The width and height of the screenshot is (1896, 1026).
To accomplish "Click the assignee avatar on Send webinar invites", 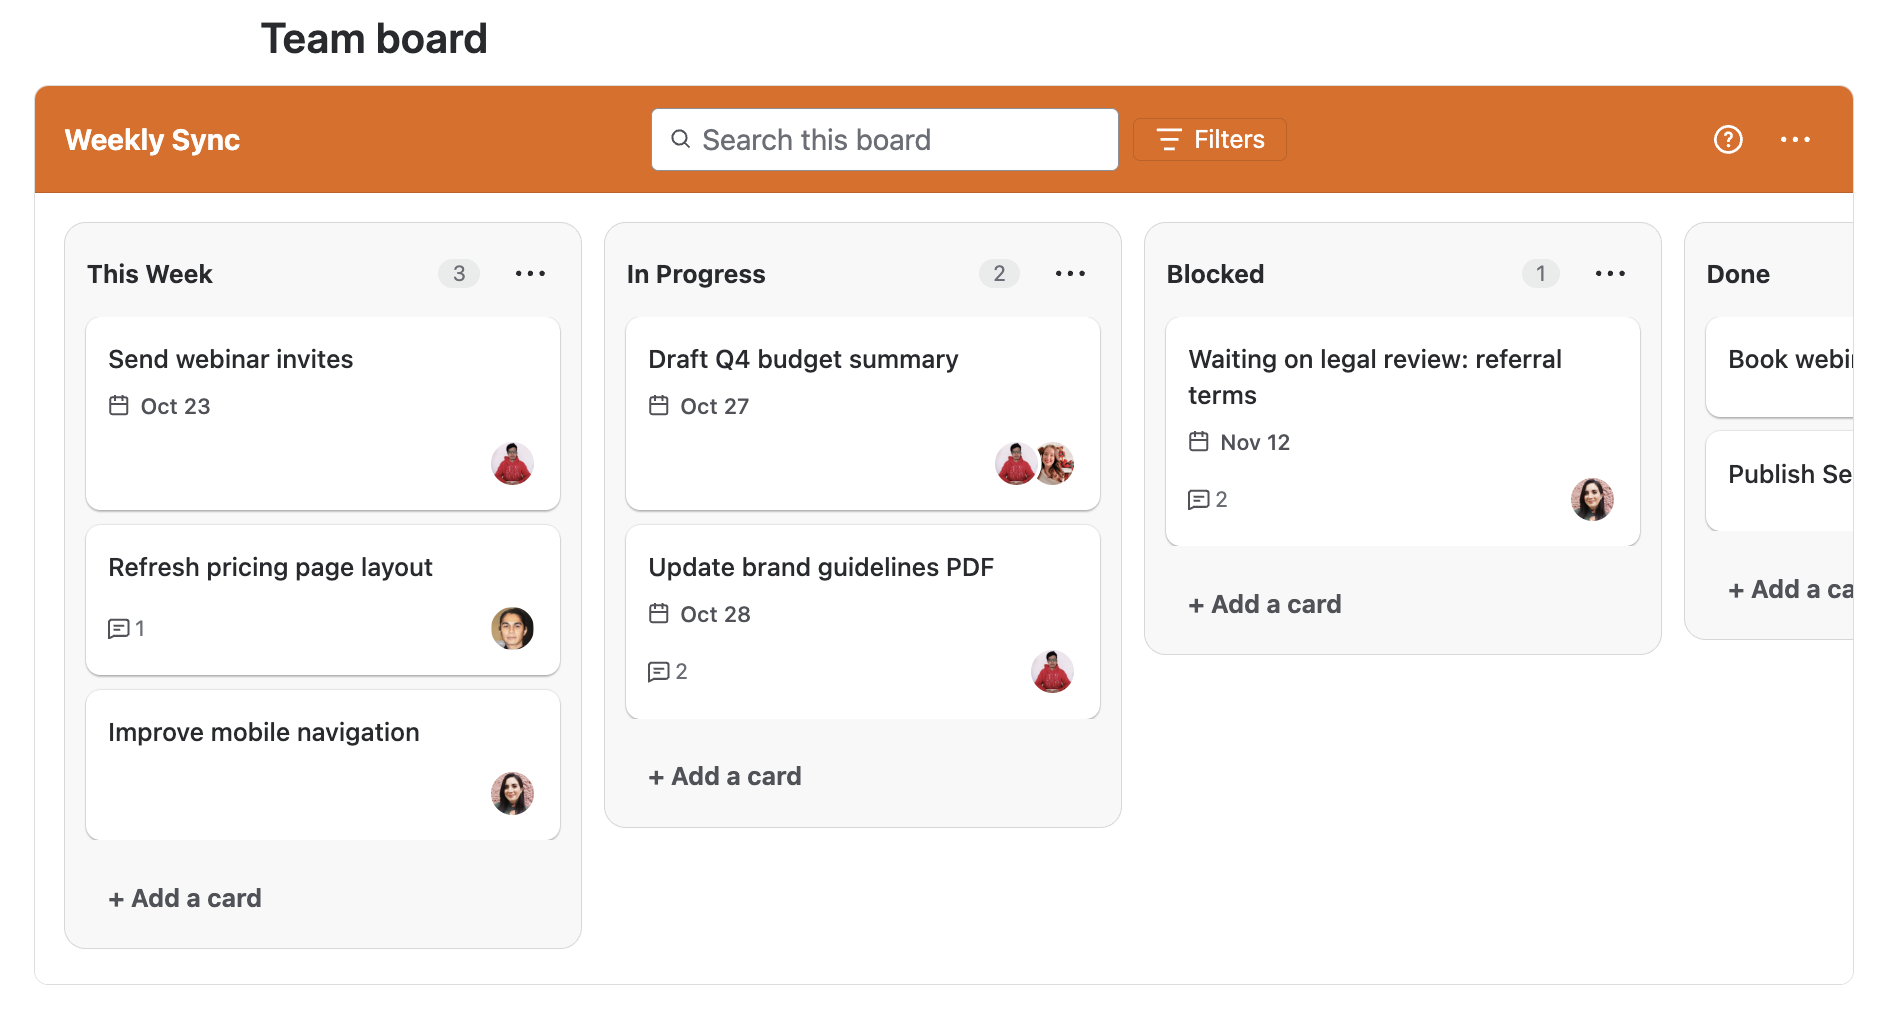I will tap(512, 464).
